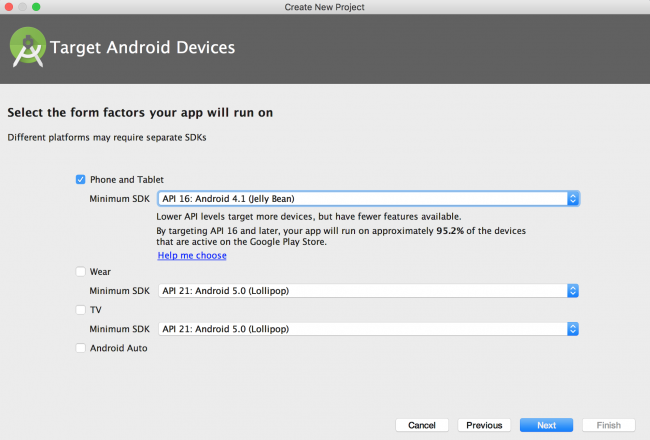Proceed with the Next button
The width and height of the screenshot is (650, 440).
(x=546, y=425)
